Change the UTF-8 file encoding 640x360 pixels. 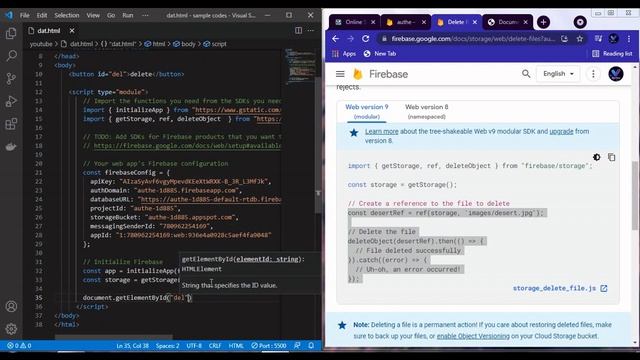(194, 346)
